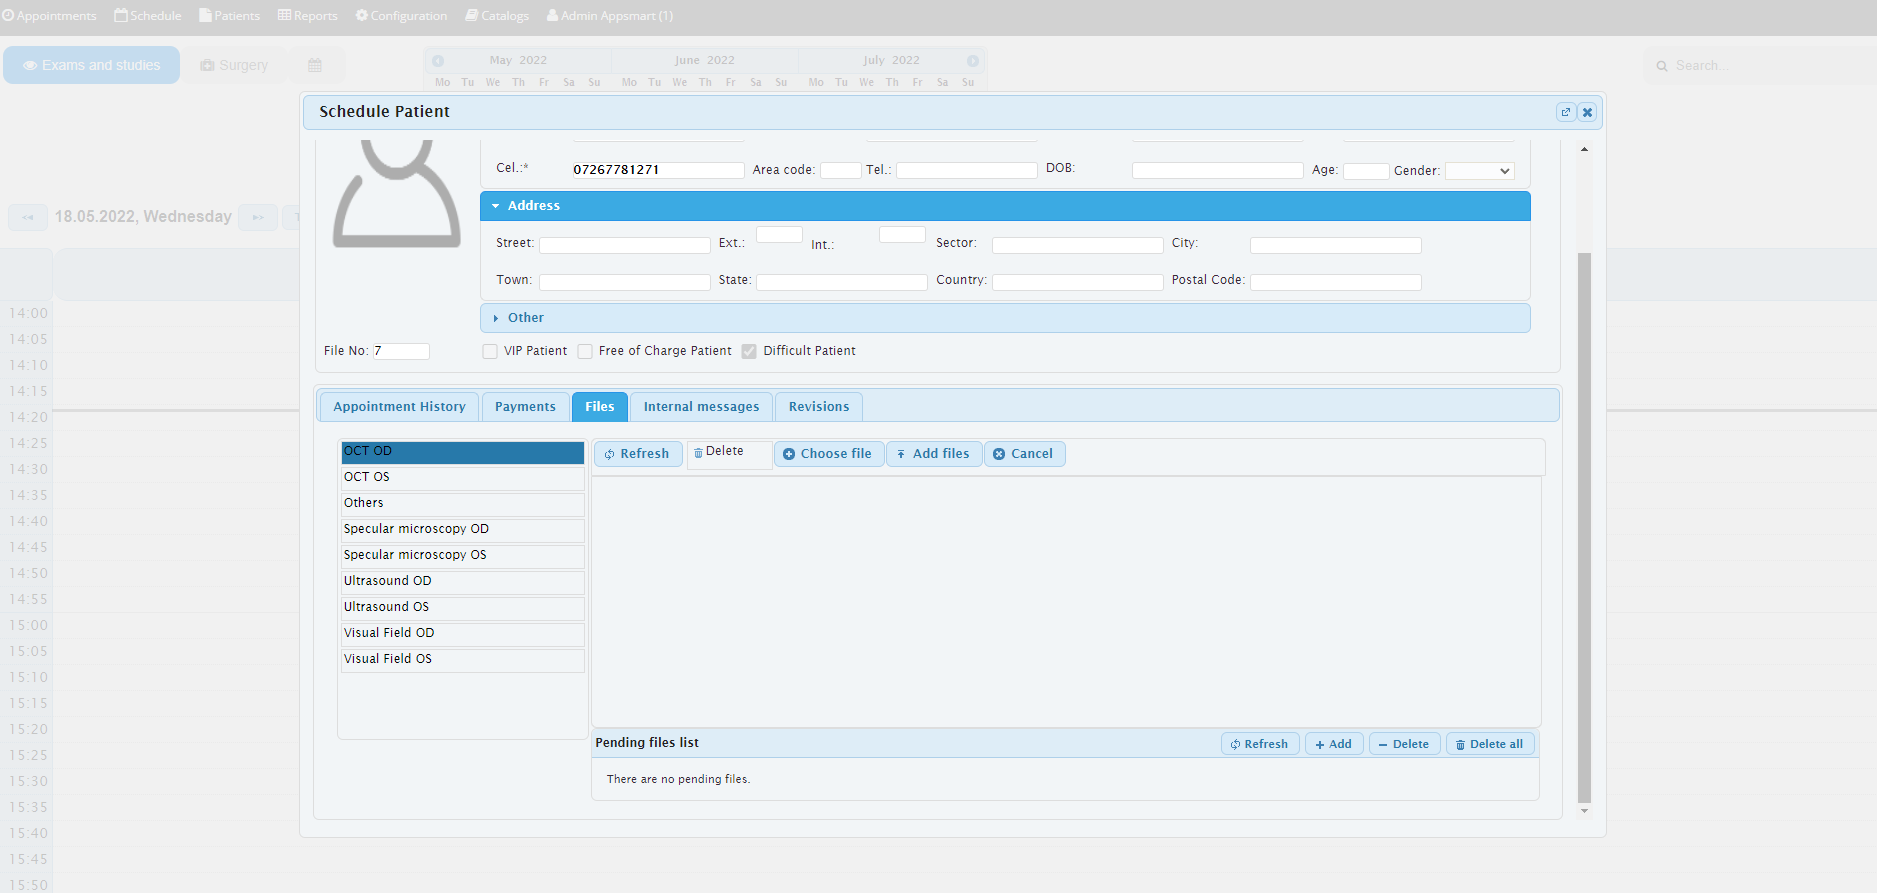The width and height of the screenshot is (1877, 893).
Task: Click Add in pending files list
Action: [1334, 744]
